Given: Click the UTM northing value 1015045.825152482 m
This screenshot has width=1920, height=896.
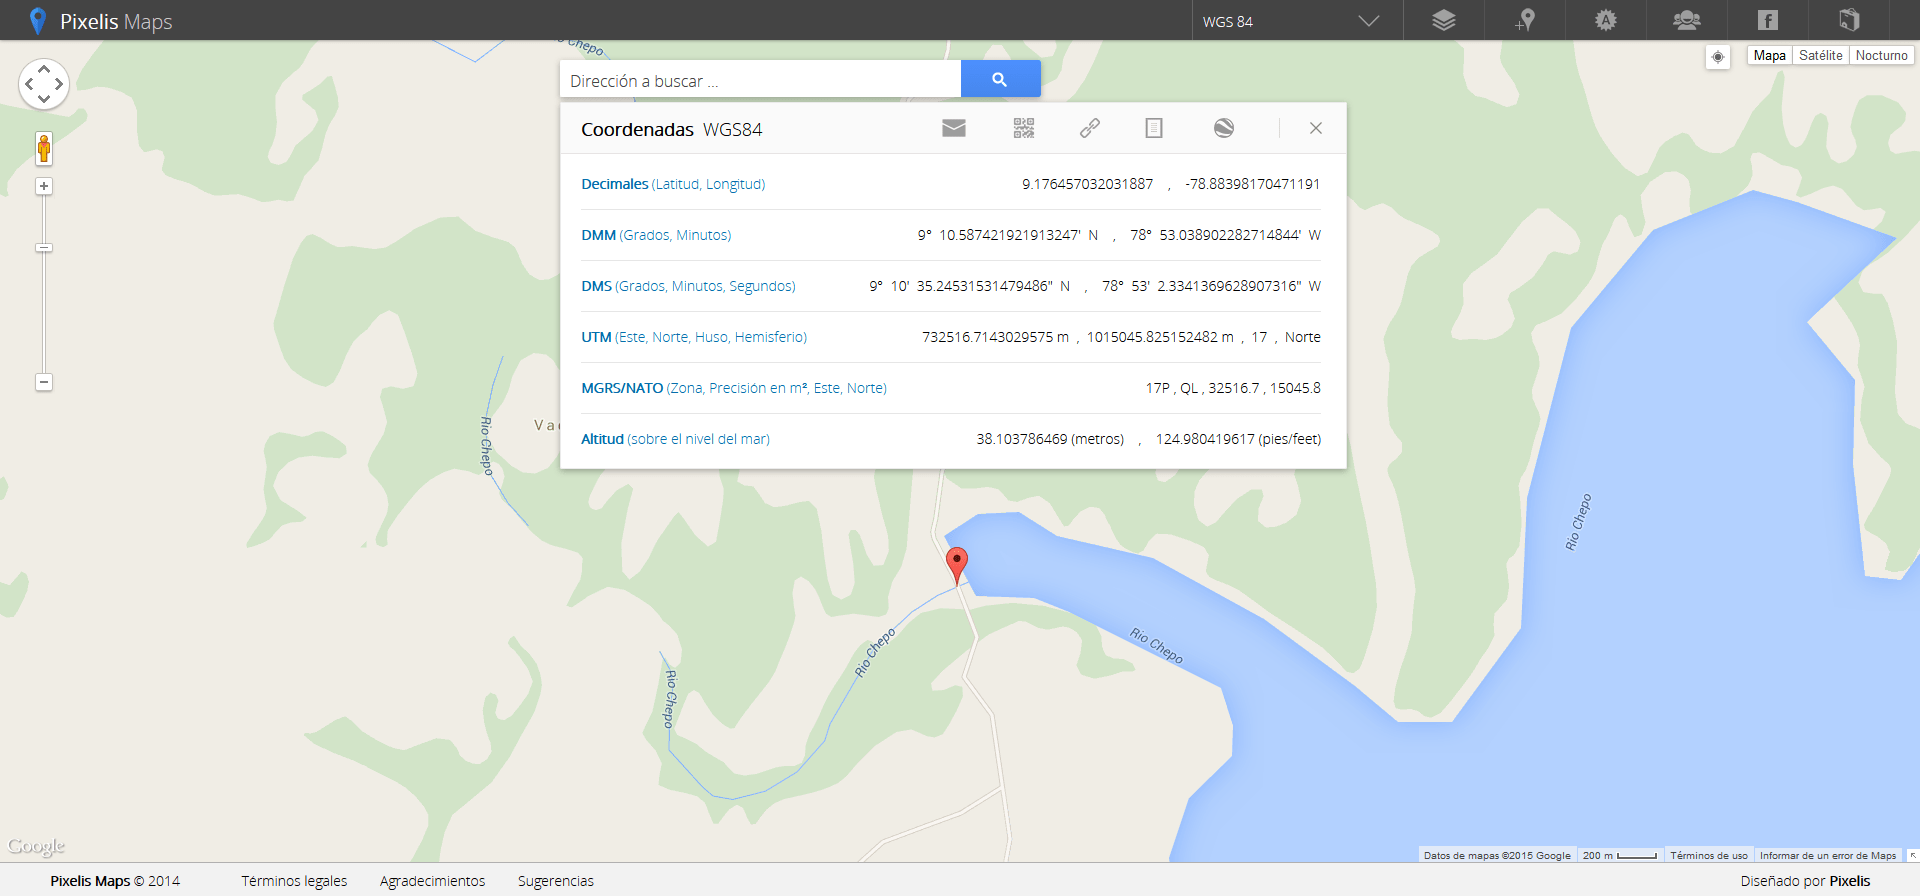Looking at the screenshot, I should click(1160, 337).
